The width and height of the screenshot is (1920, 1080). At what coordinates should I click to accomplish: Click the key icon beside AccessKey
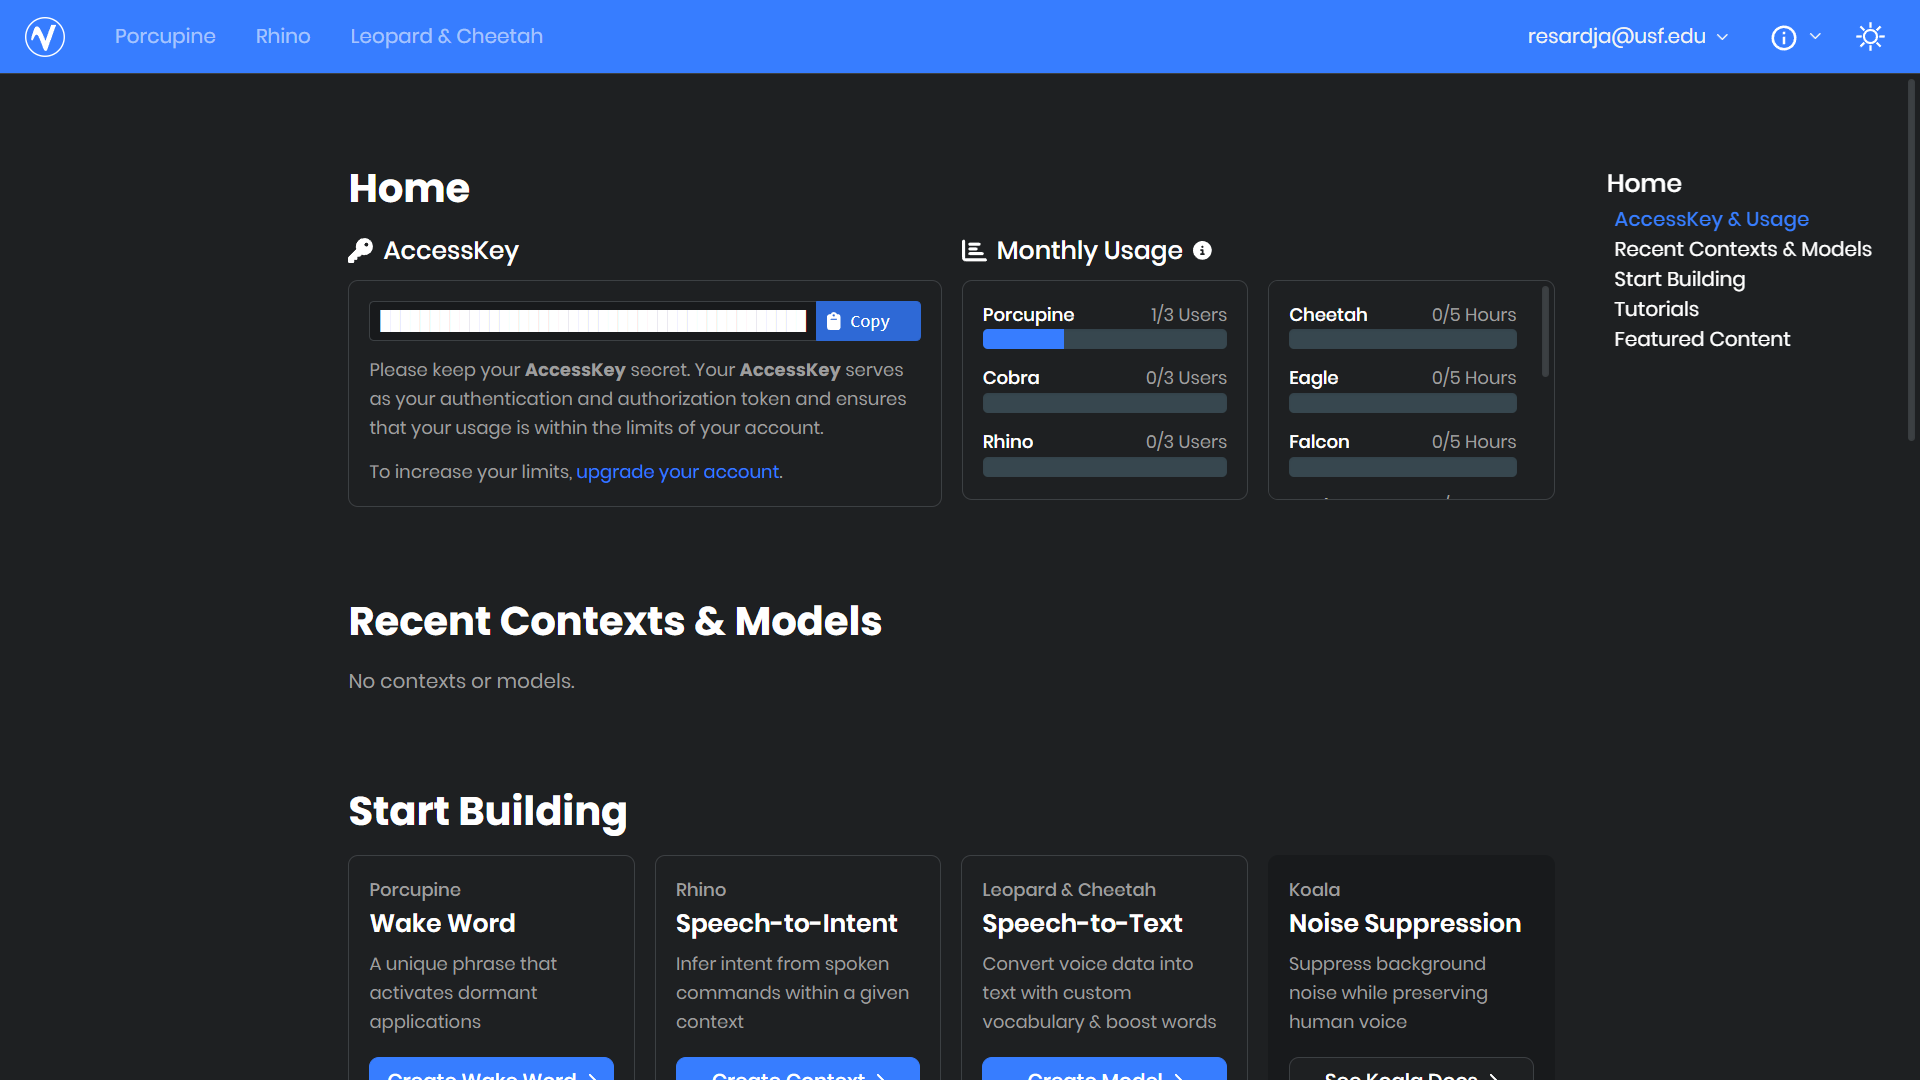click(360, 251)
